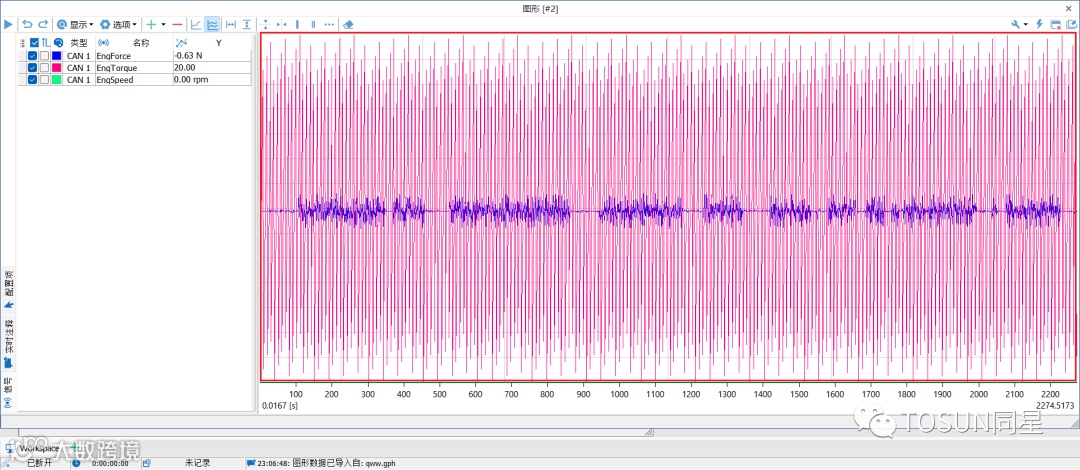Click the detach window icon
Screen dimensions: 1080x470
(1071, 24)
